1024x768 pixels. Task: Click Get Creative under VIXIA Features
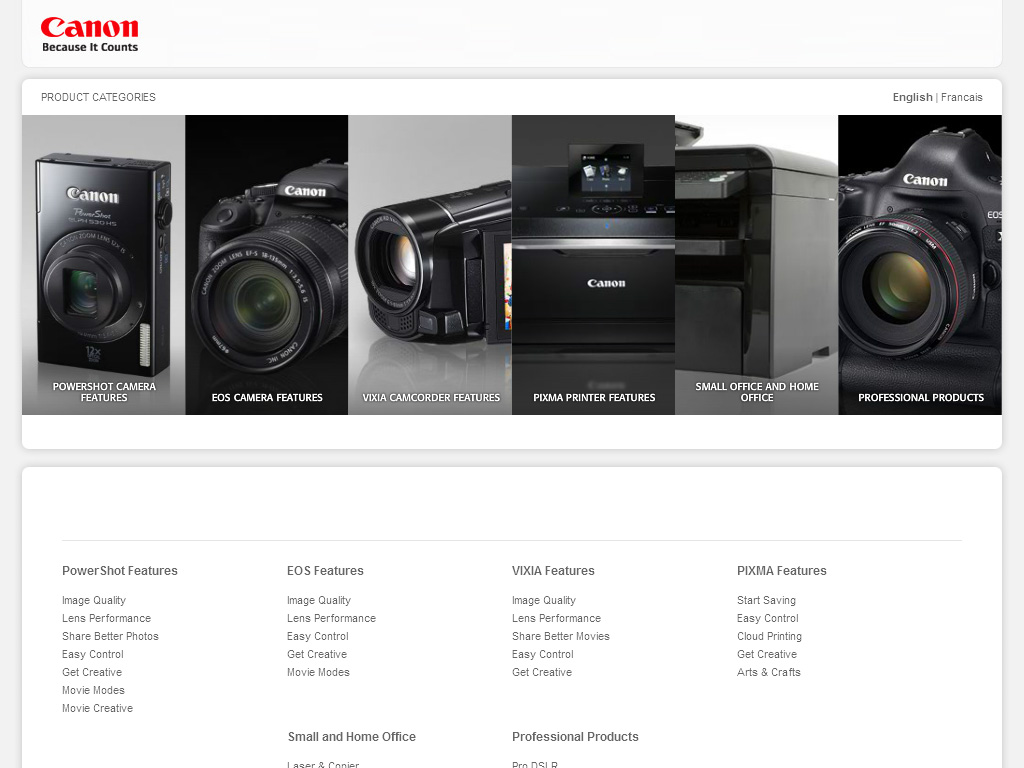pyautogui.click(x=542, y=672)
